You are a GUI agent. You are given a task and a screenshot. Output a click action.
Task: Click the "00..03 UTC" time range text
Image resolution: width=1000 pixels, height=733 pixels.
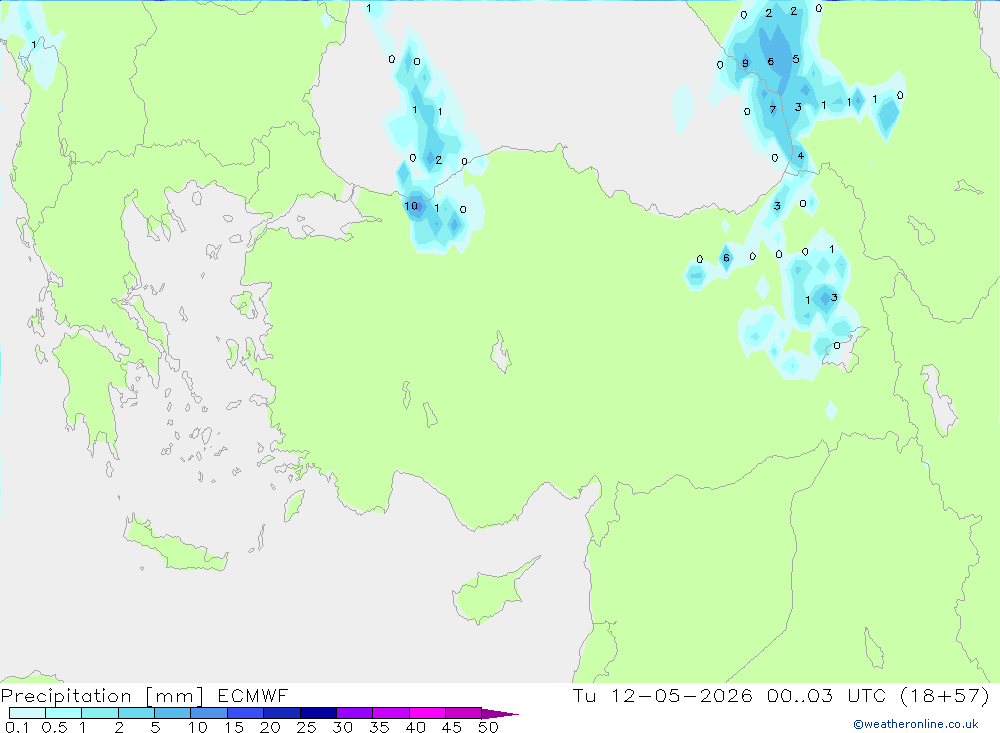(x=827, y=695)
